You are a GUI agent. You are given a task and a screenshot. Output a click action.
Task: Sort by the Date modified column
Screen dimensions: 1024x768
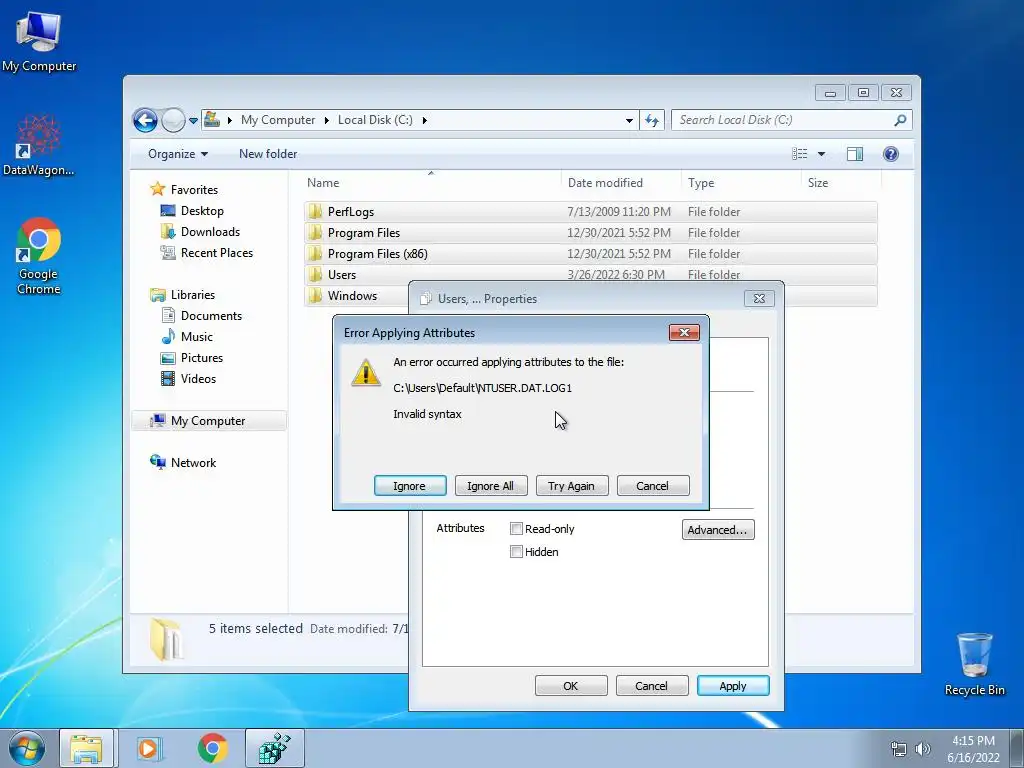[621, 183]
